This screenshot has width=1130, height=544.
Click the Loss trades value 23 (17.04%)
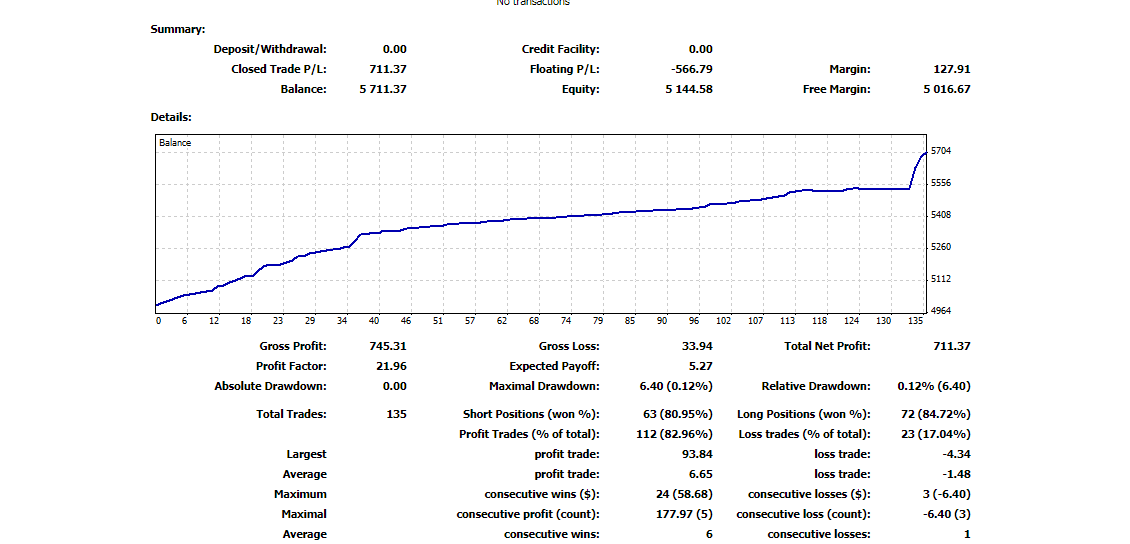point(935,434)
